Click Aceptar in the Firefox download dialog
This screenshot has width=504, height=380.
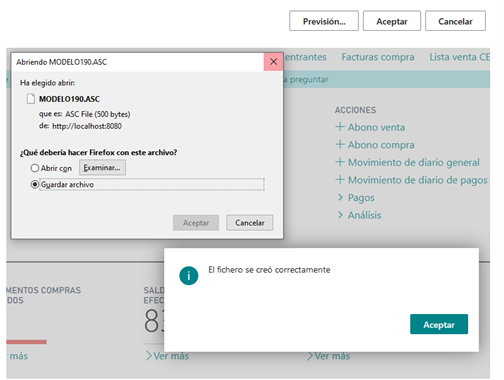[196, 223]
